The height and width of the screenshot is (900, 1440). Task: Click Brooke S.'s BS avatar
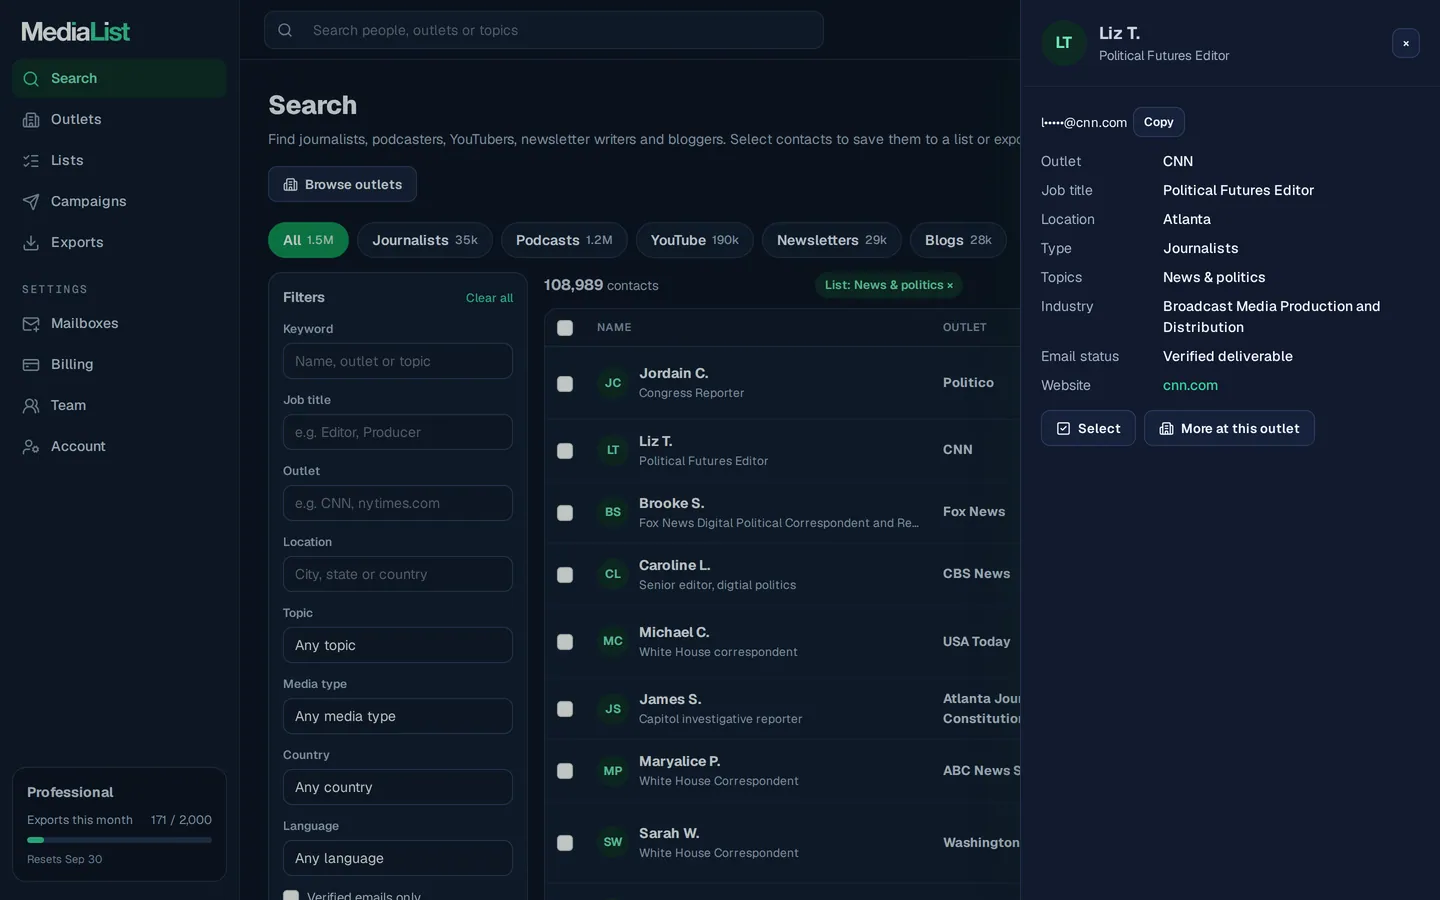tap(613, 512)
